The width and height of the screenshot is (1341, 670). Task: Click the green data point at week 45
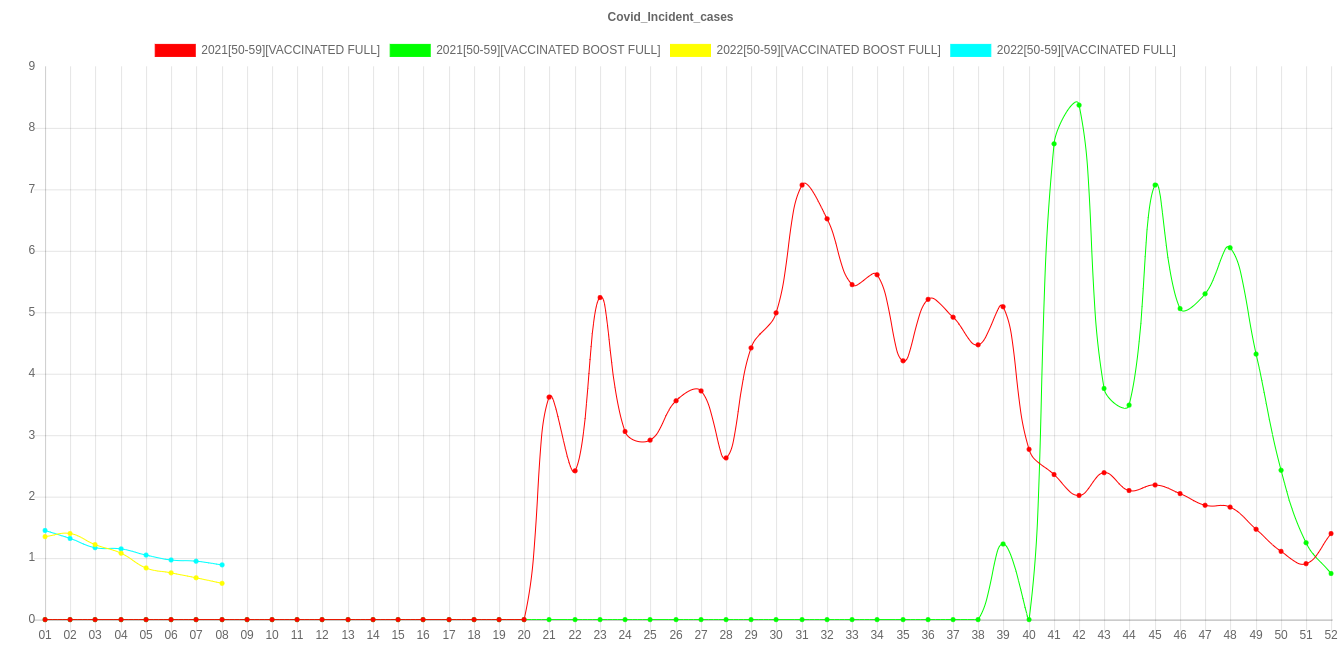tap(1155, 185)
